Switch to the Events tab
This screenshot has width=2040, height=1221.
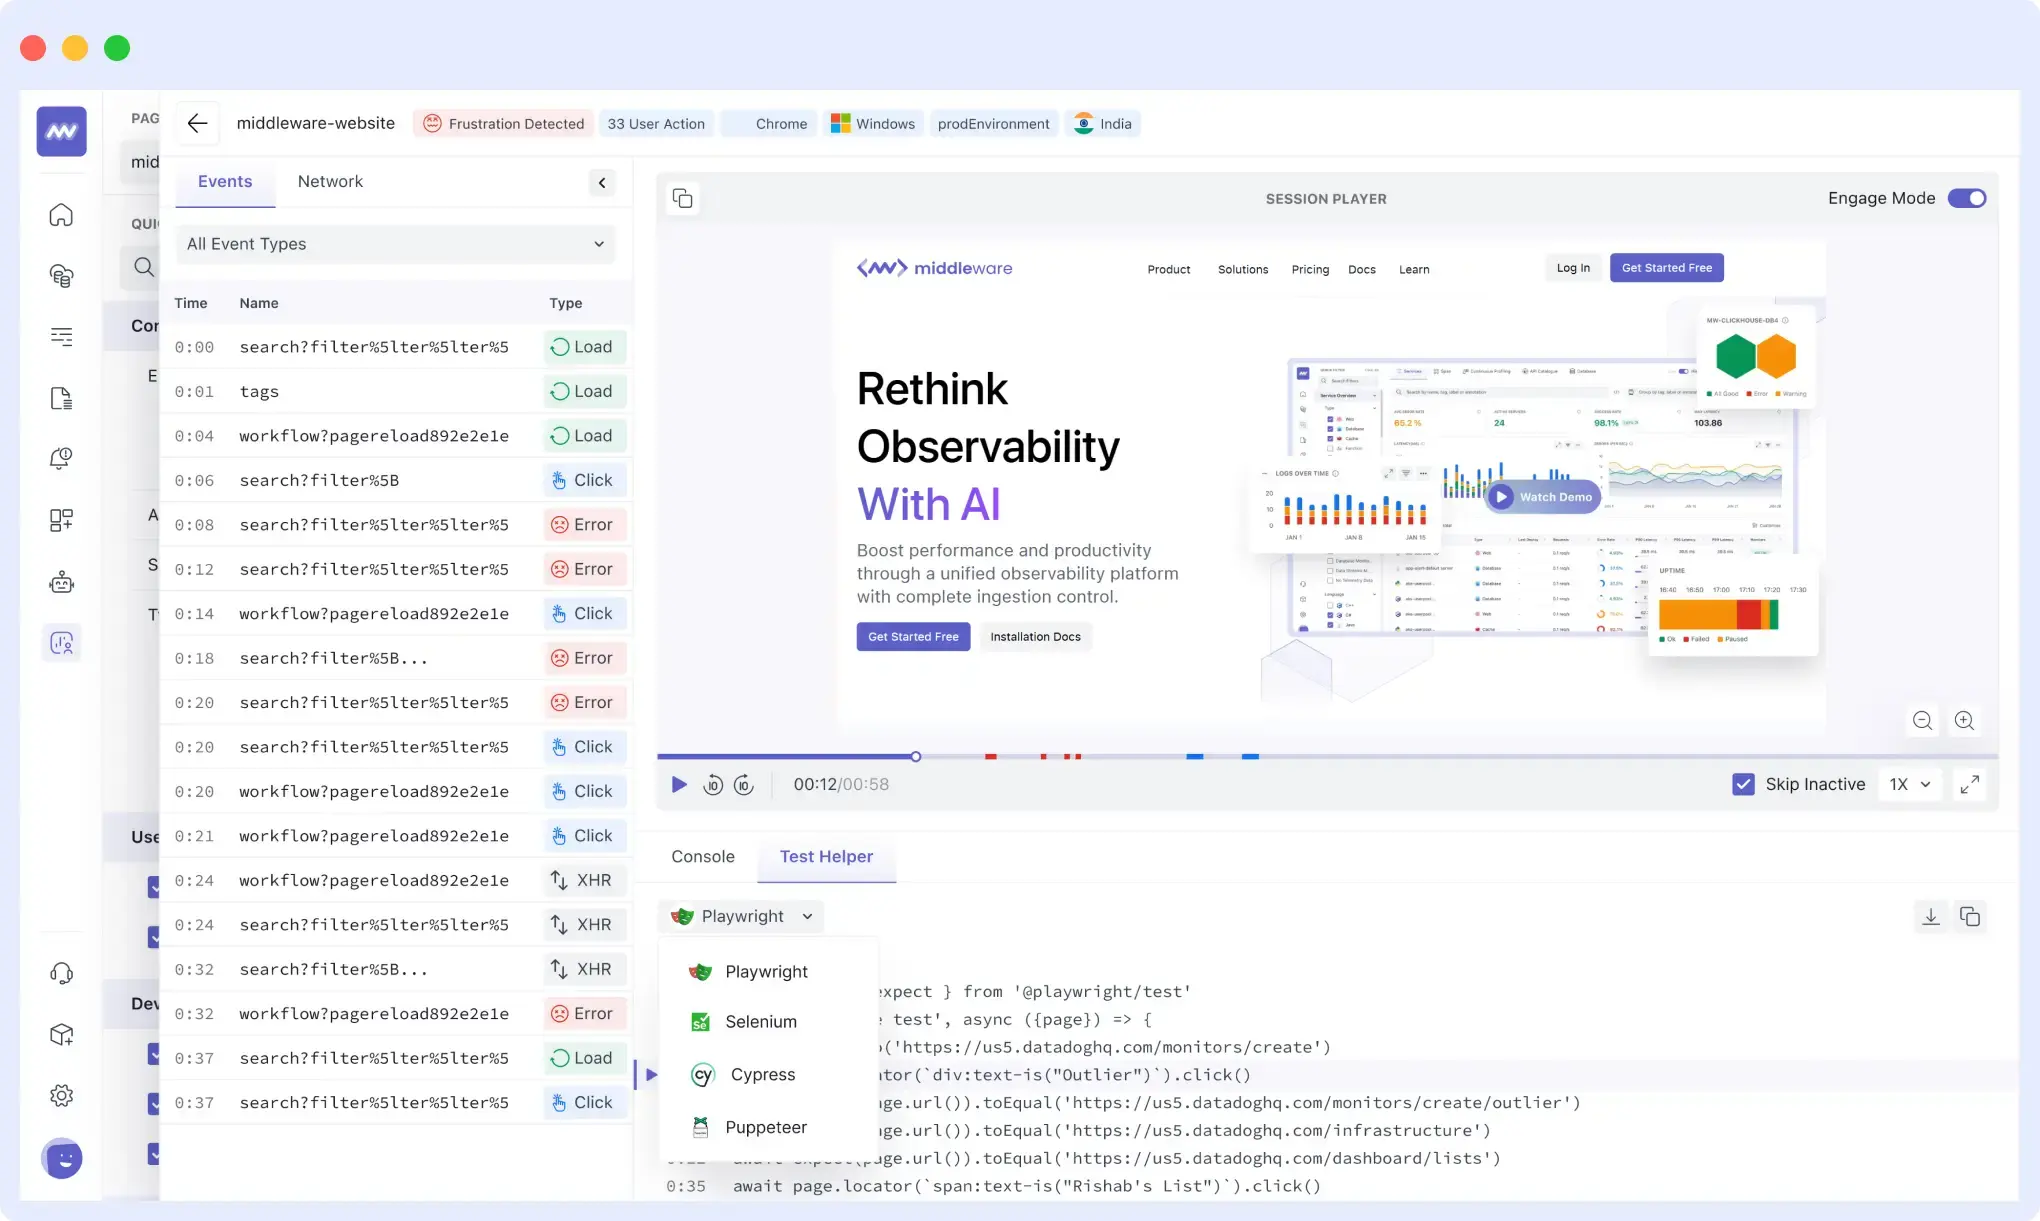225,182
